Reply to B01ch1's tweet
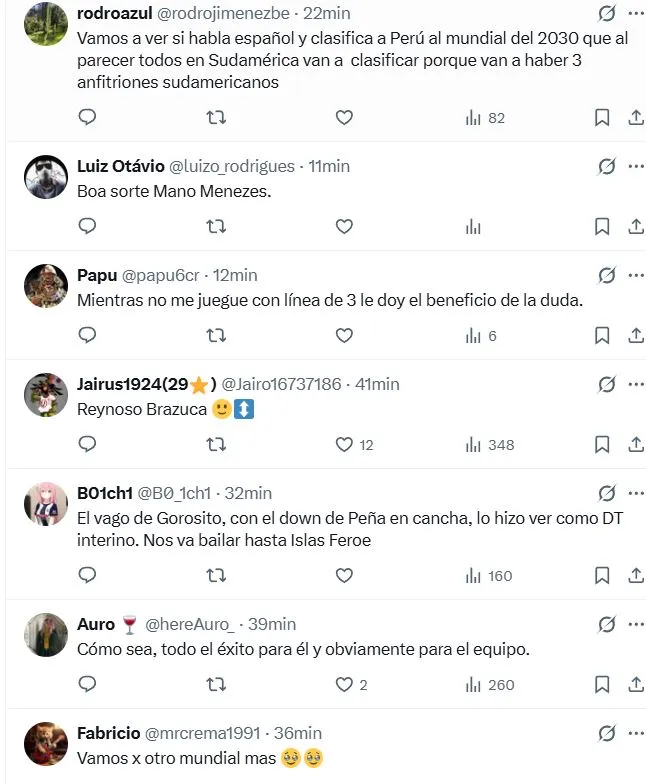This screenshot has height=784, width=646. (87, 575)
